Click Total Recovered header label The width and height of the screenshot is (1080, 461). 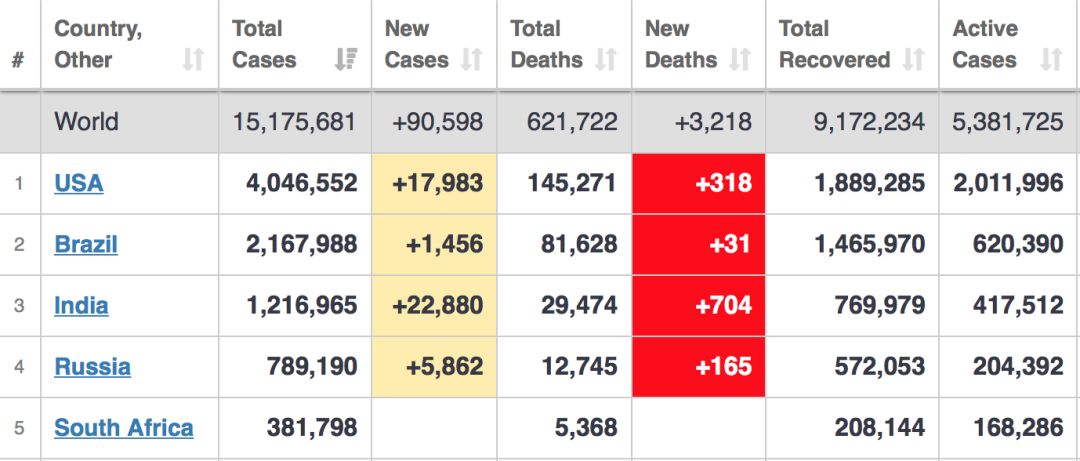[x=835, y=44]
